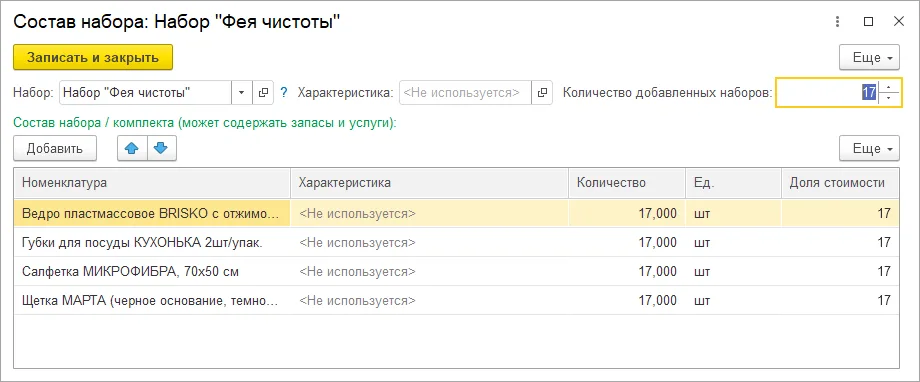Decrease the count of added sets

click(889, 99)
